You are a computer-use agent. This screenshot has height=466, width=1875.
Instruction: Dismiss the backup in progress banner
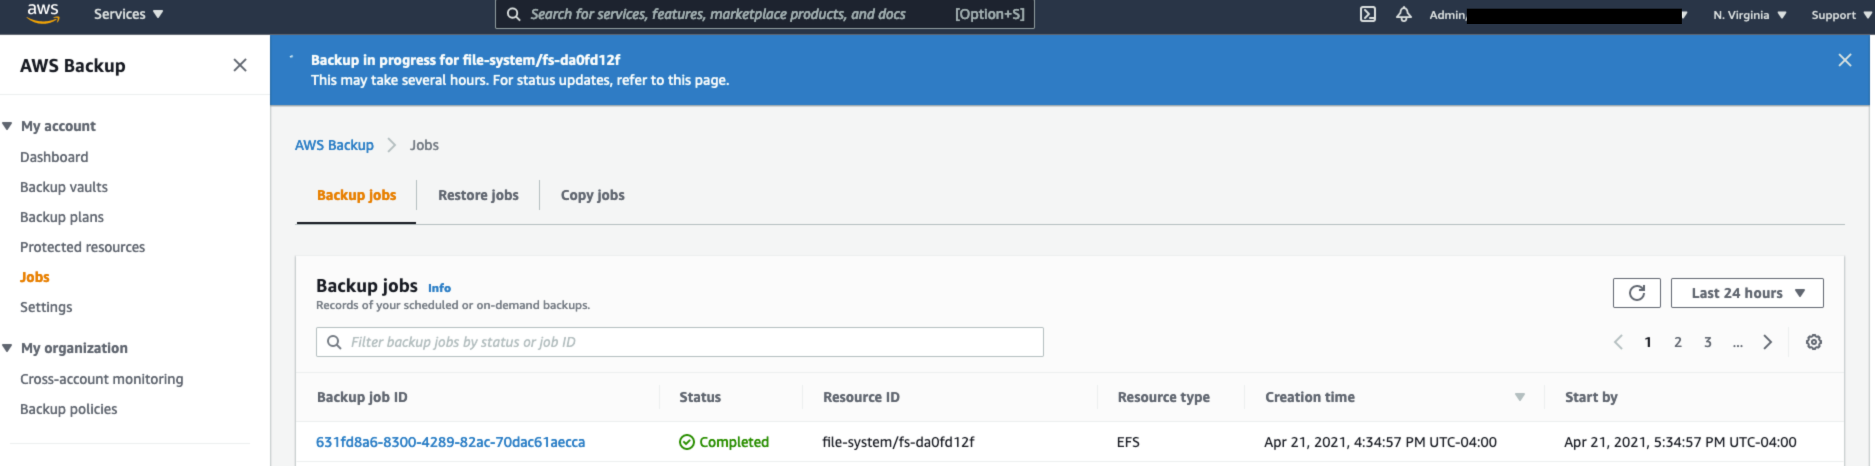coord(1844,60)
